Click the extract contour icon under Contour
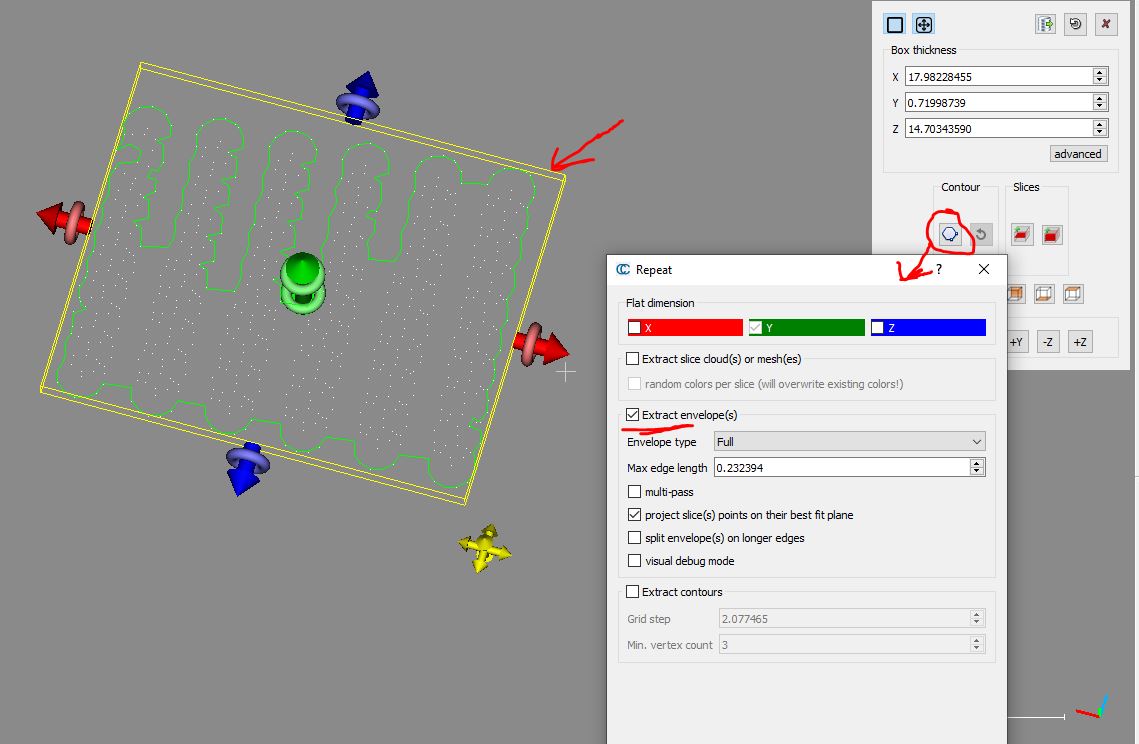This screenshot has width=1139, height=744. 950,235
